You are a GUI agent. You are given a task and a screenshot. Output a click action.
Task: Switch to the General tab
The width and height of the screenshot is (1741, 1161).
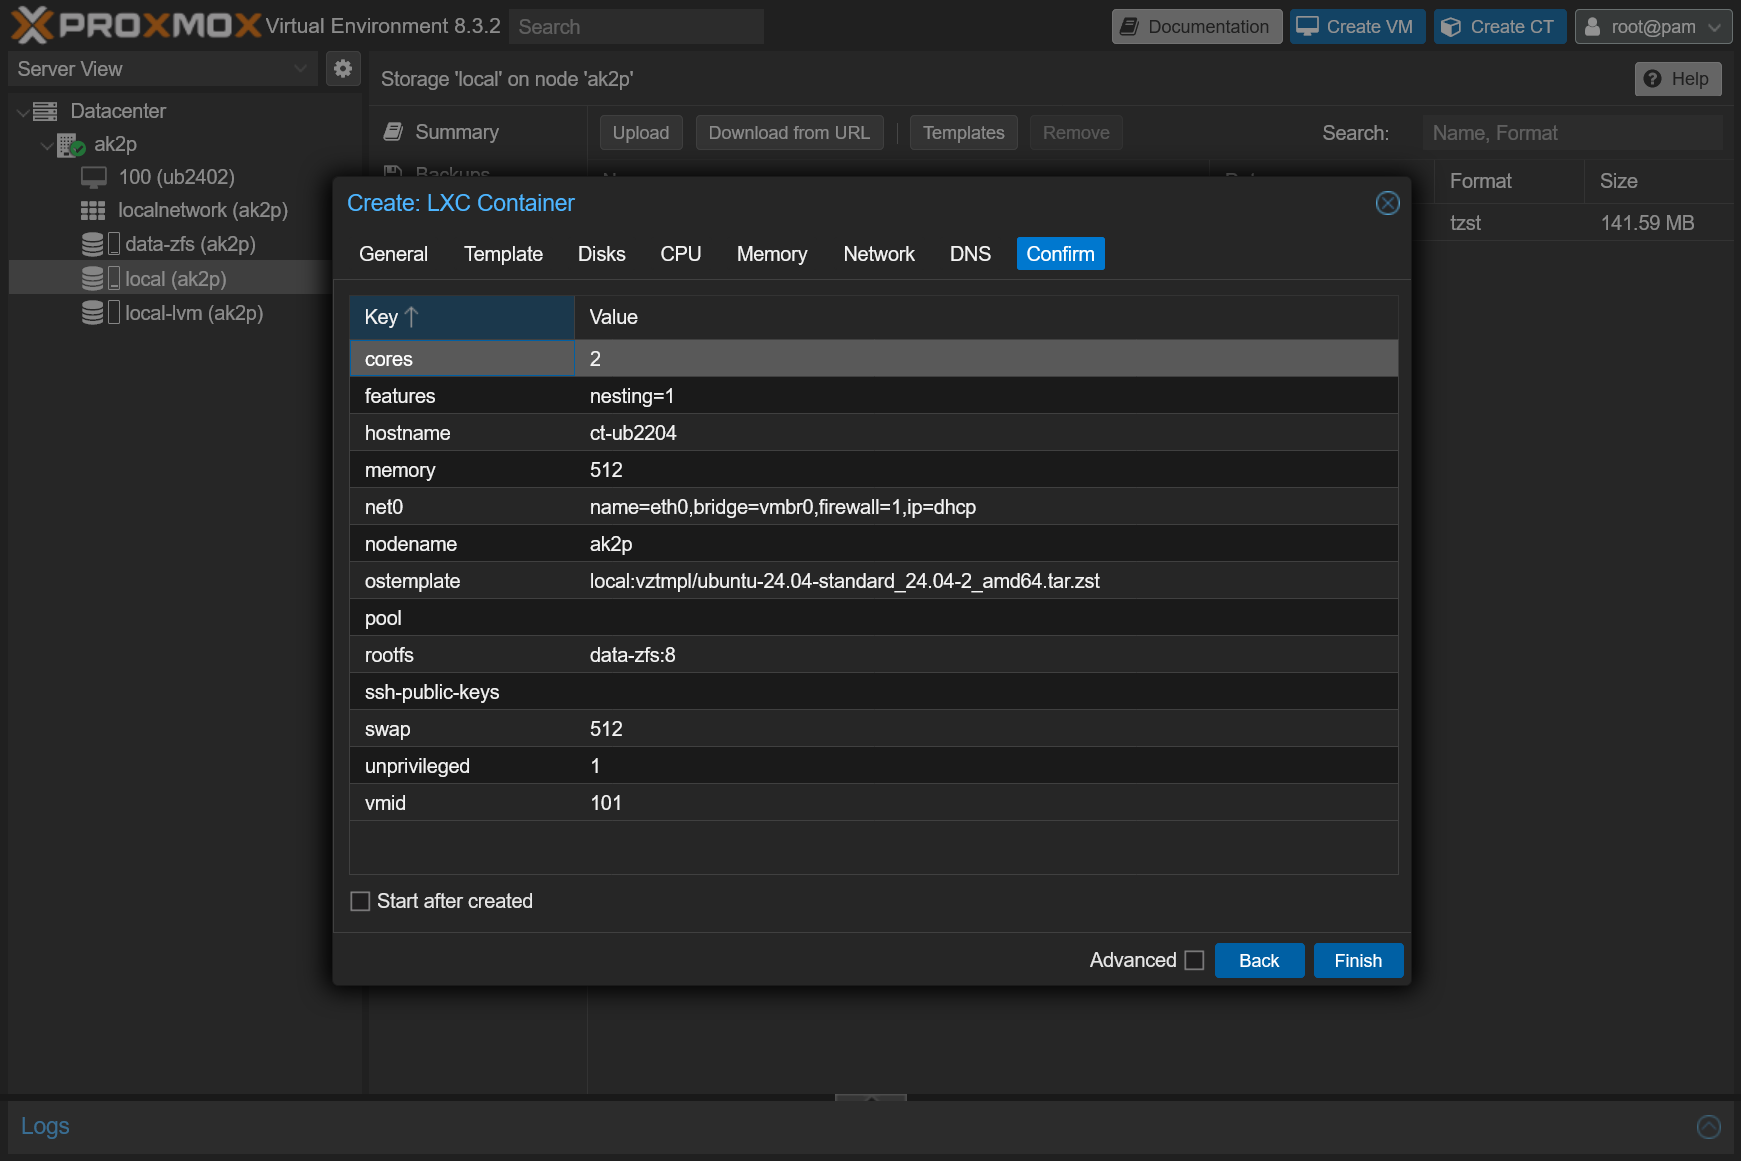click(393, 254)
